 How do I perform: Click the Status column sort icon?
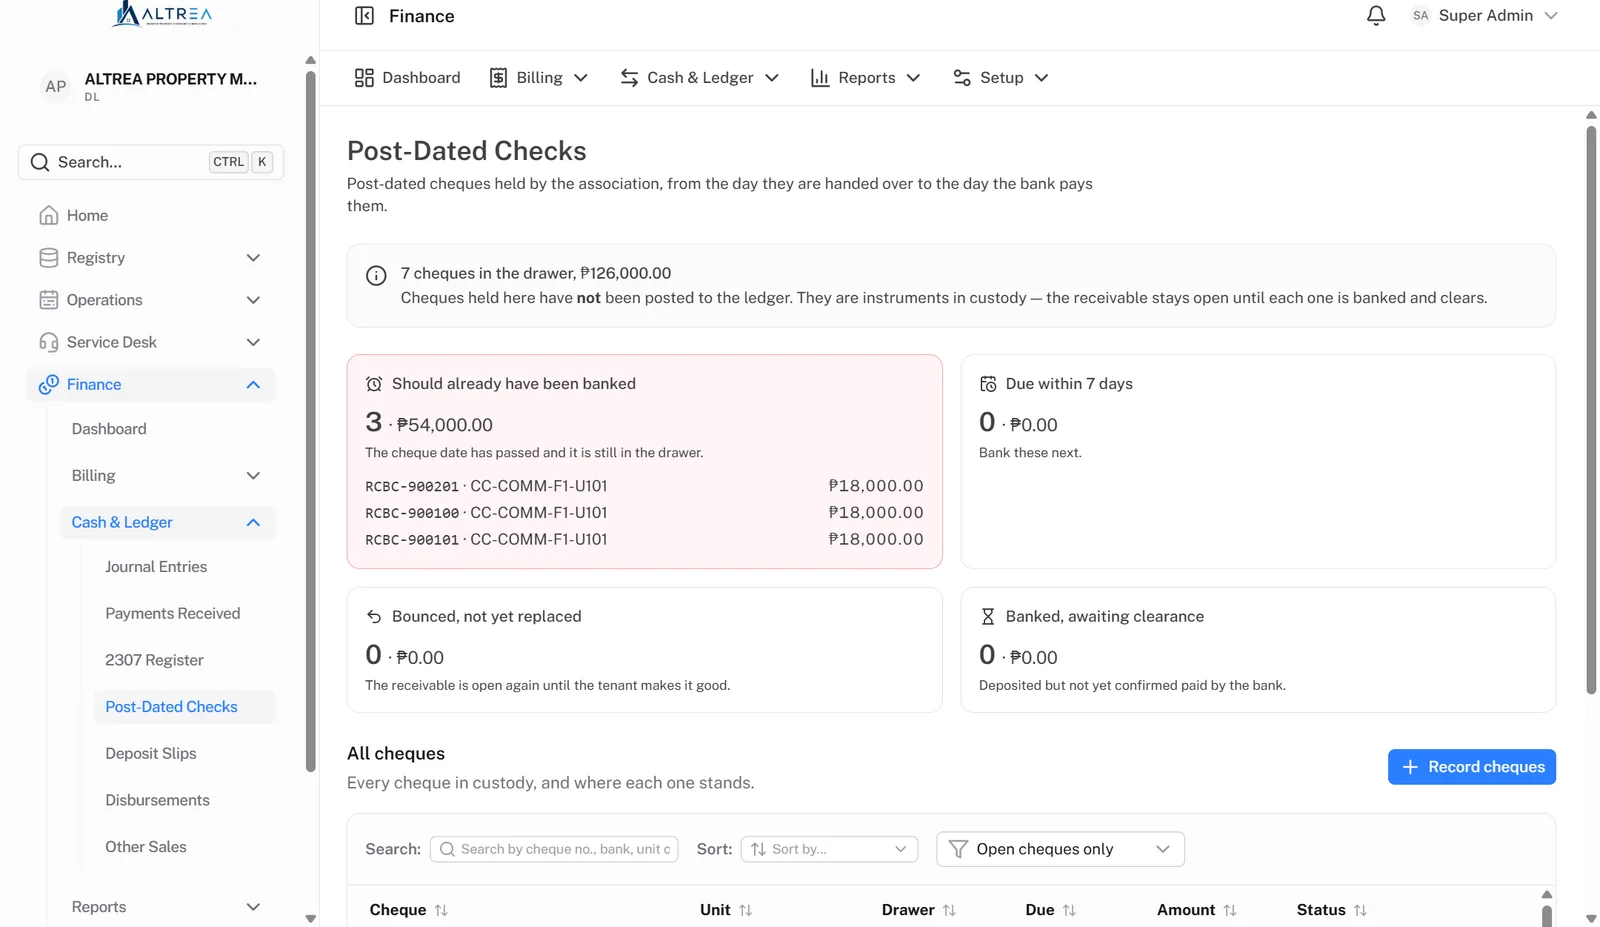pyautogui.click(x=1360, y=910)
